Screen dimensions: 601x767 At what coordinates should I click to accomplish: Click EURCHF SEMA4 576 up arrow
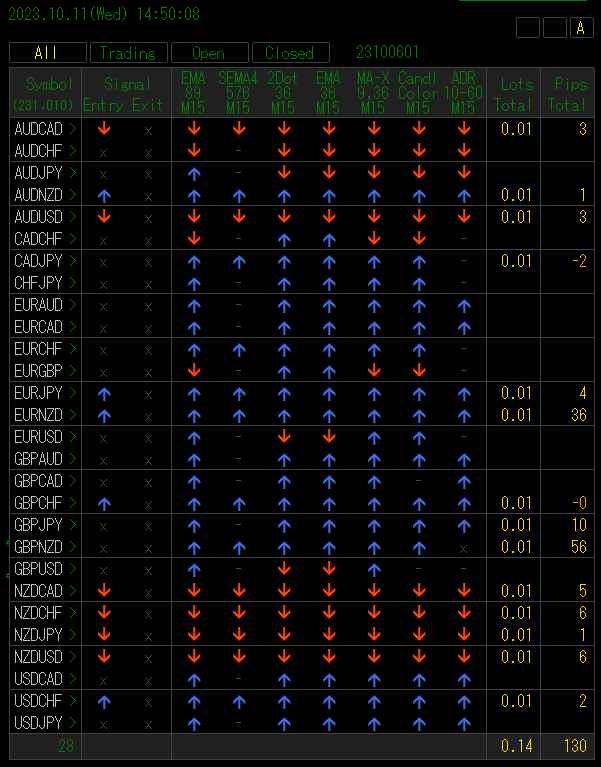[x=239, y=350]
